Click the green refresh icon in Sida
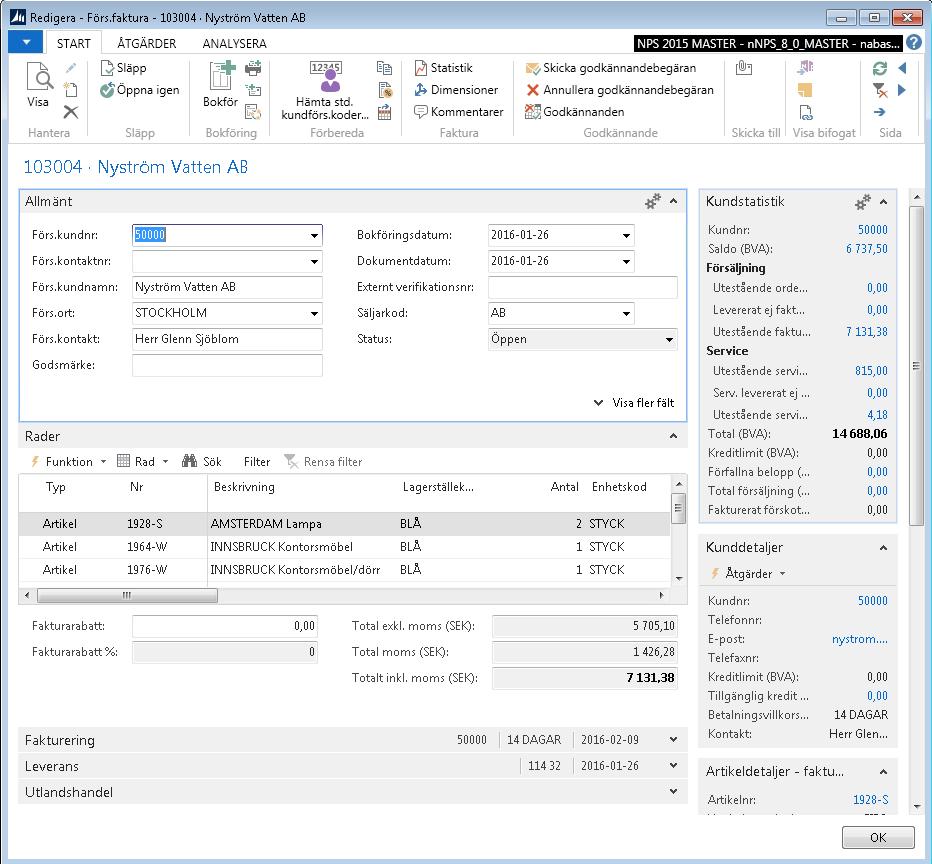Screen dimensions: 932x864 pyautogui.click(x=880, y=68)
